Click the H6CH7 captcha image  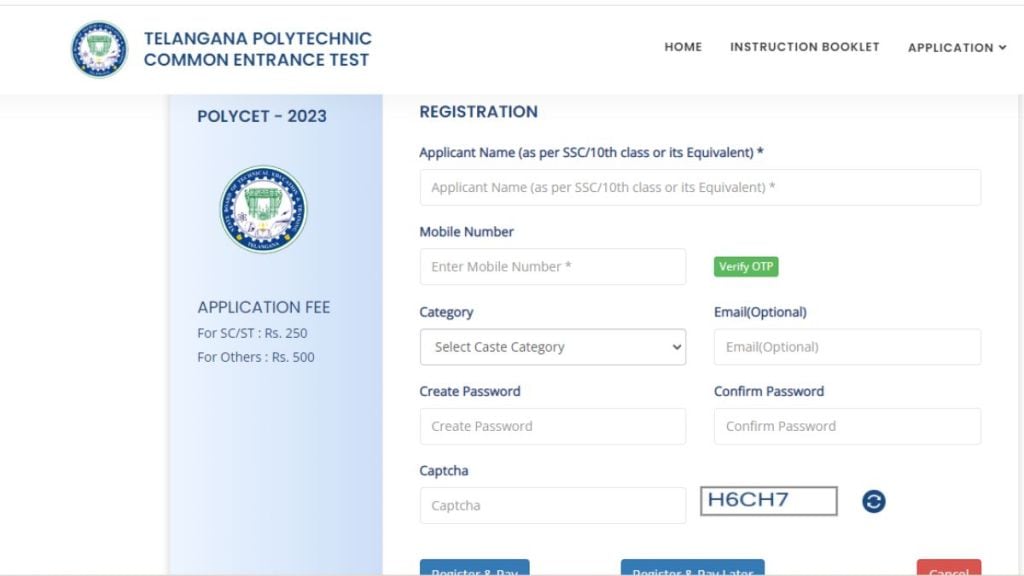click(x=768, y=501)
